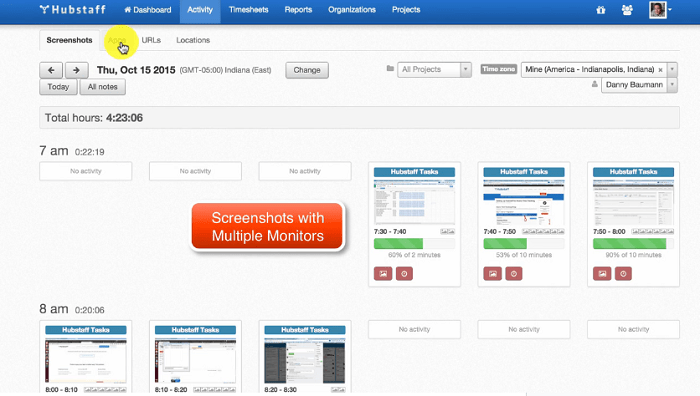Click the activity bar showing 90% of 10 minutes

[633, 243]
